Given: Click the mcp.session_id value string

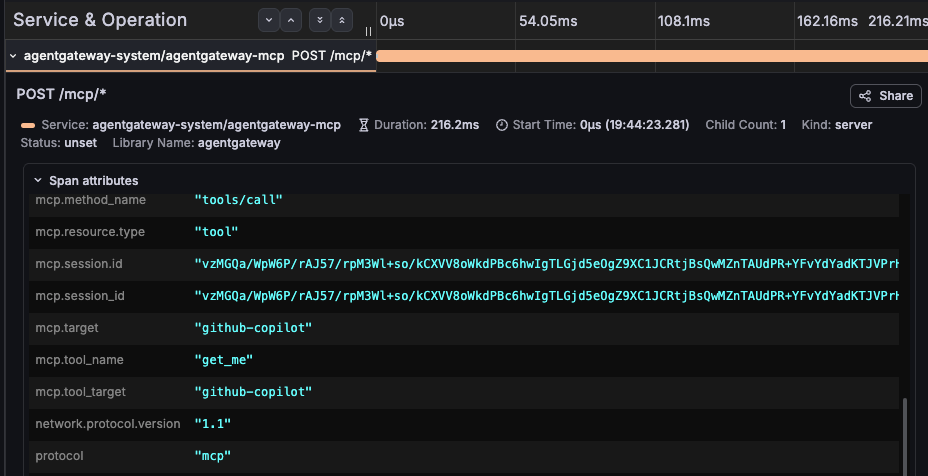Looking at the screenshot, I should (546, 296).
